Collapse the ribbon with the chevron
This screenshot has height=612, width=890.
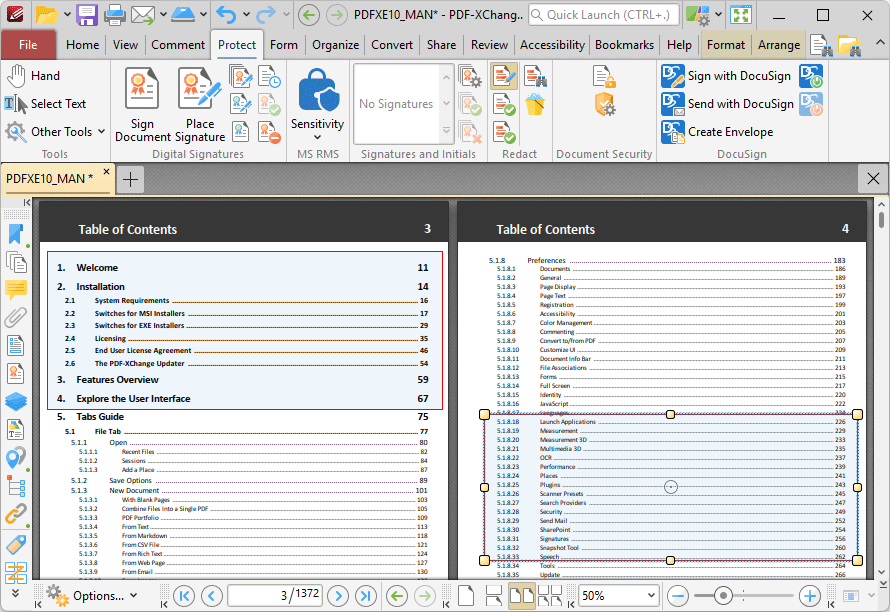880,43
